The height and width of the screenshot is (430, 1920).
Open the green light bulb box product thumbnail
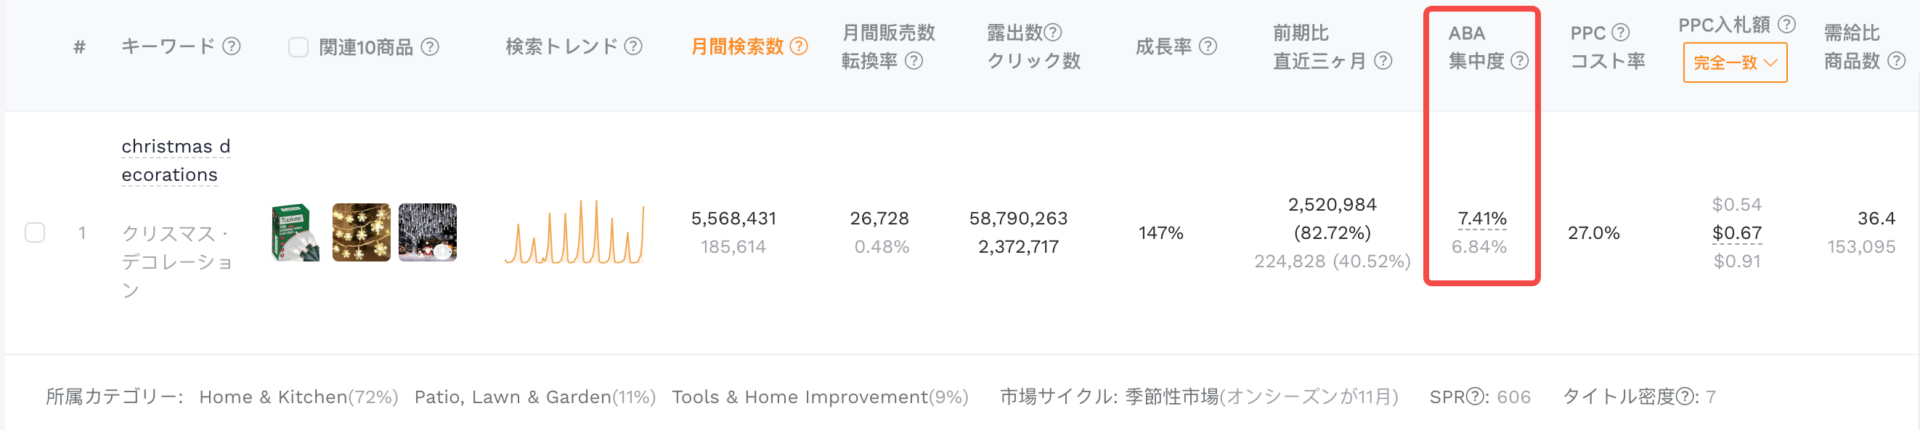tap(295, 233)
